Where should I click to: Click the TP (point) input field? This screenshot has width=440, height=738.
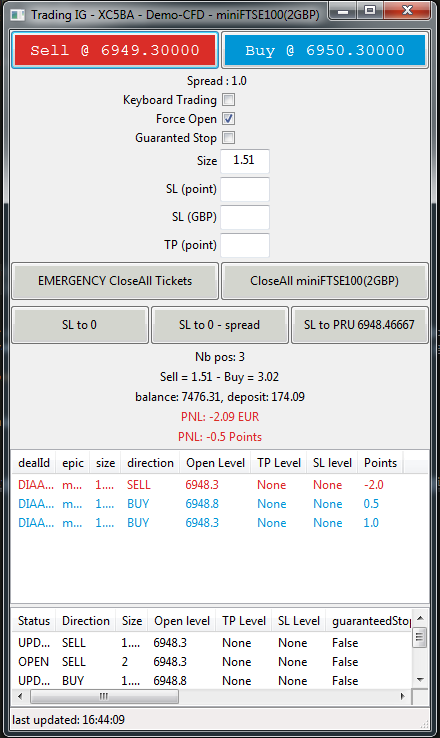tap(245, 245)
